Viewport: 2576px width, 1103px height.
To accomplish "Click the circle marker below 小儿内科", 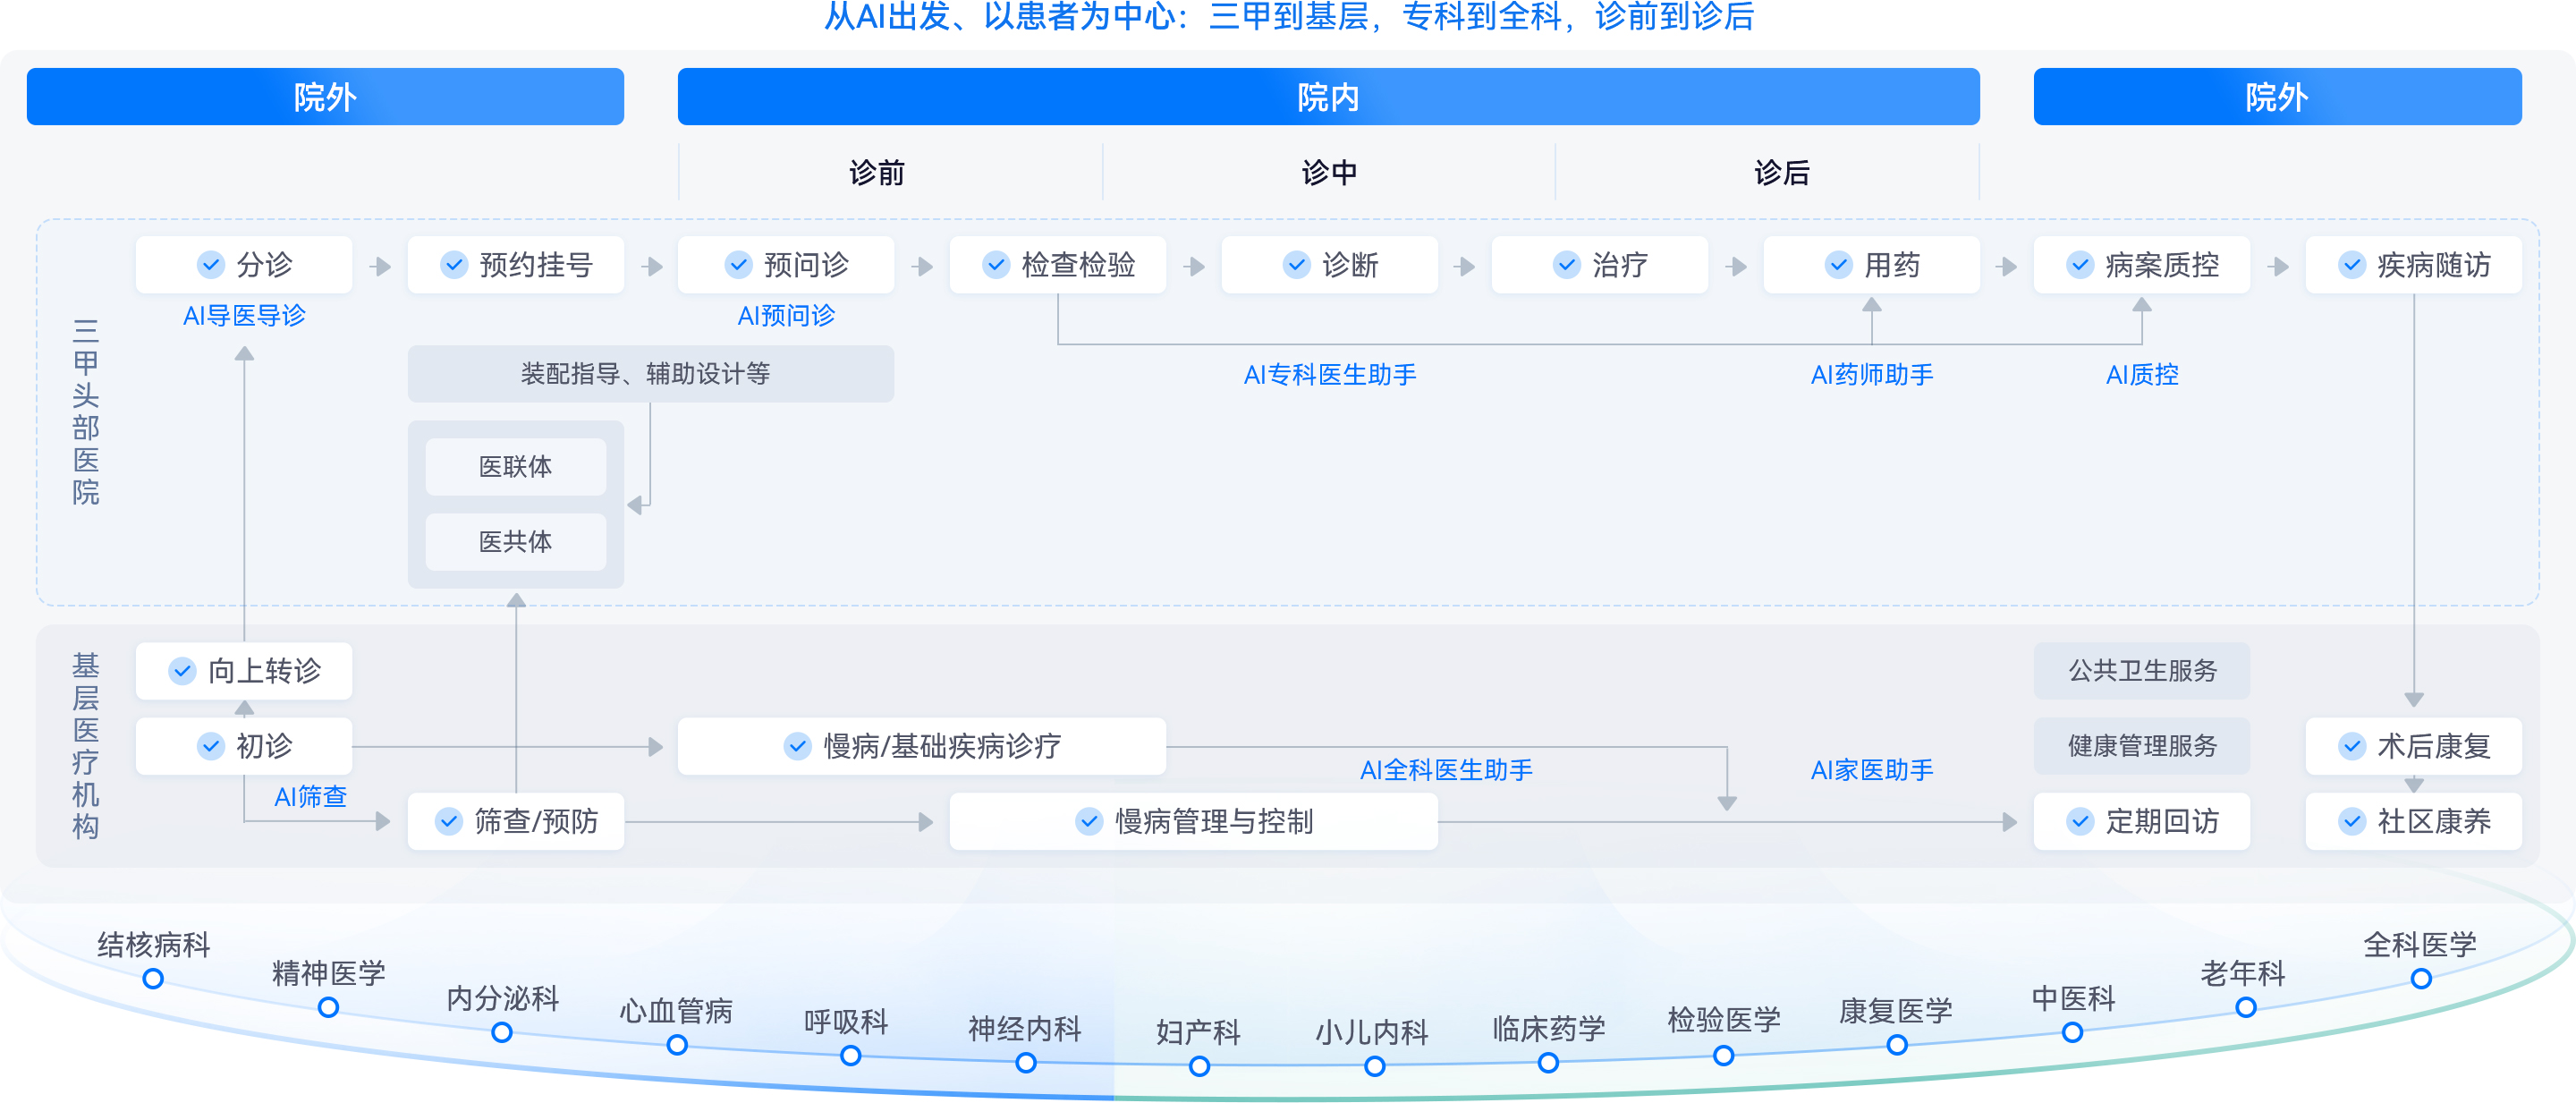I will pos(1375,1067).
